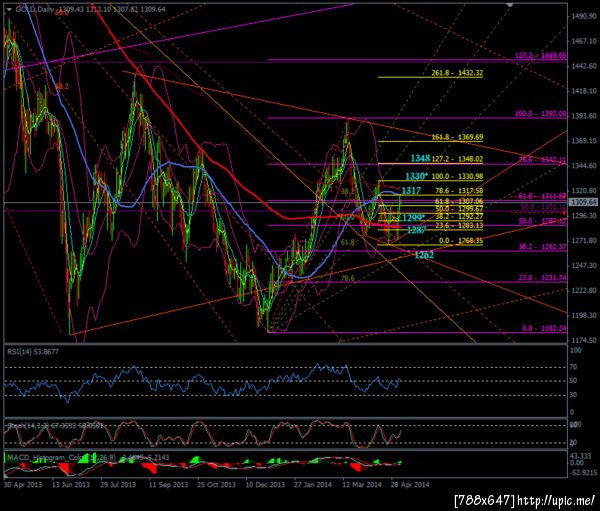The image size is (600, 511).
Task: Select Fibonacci label 100.0 - 1330.98
Action: tap(457, 176)
